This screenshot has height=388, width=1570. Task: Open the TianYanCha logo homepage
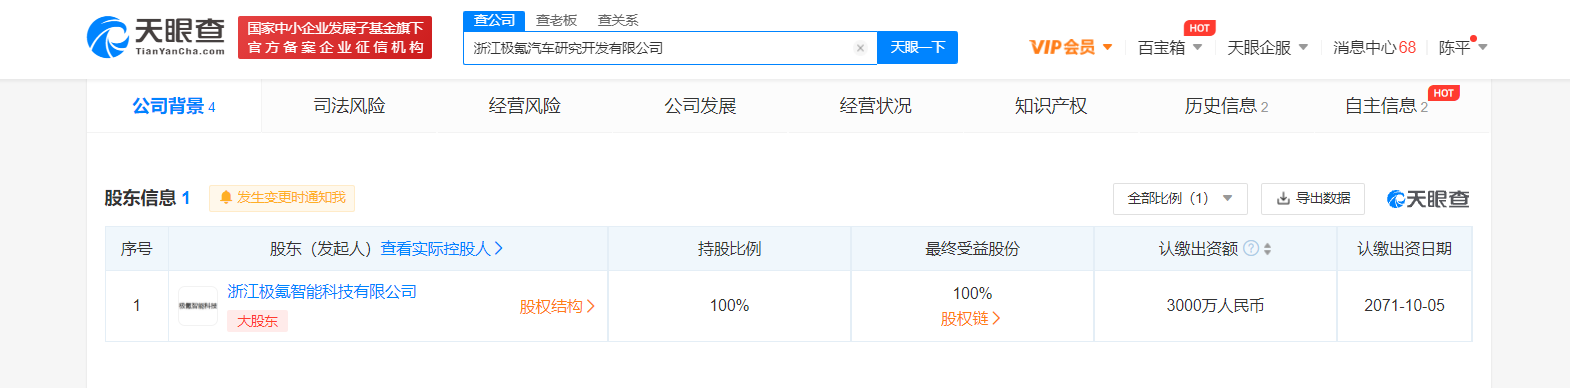point(156,37)
